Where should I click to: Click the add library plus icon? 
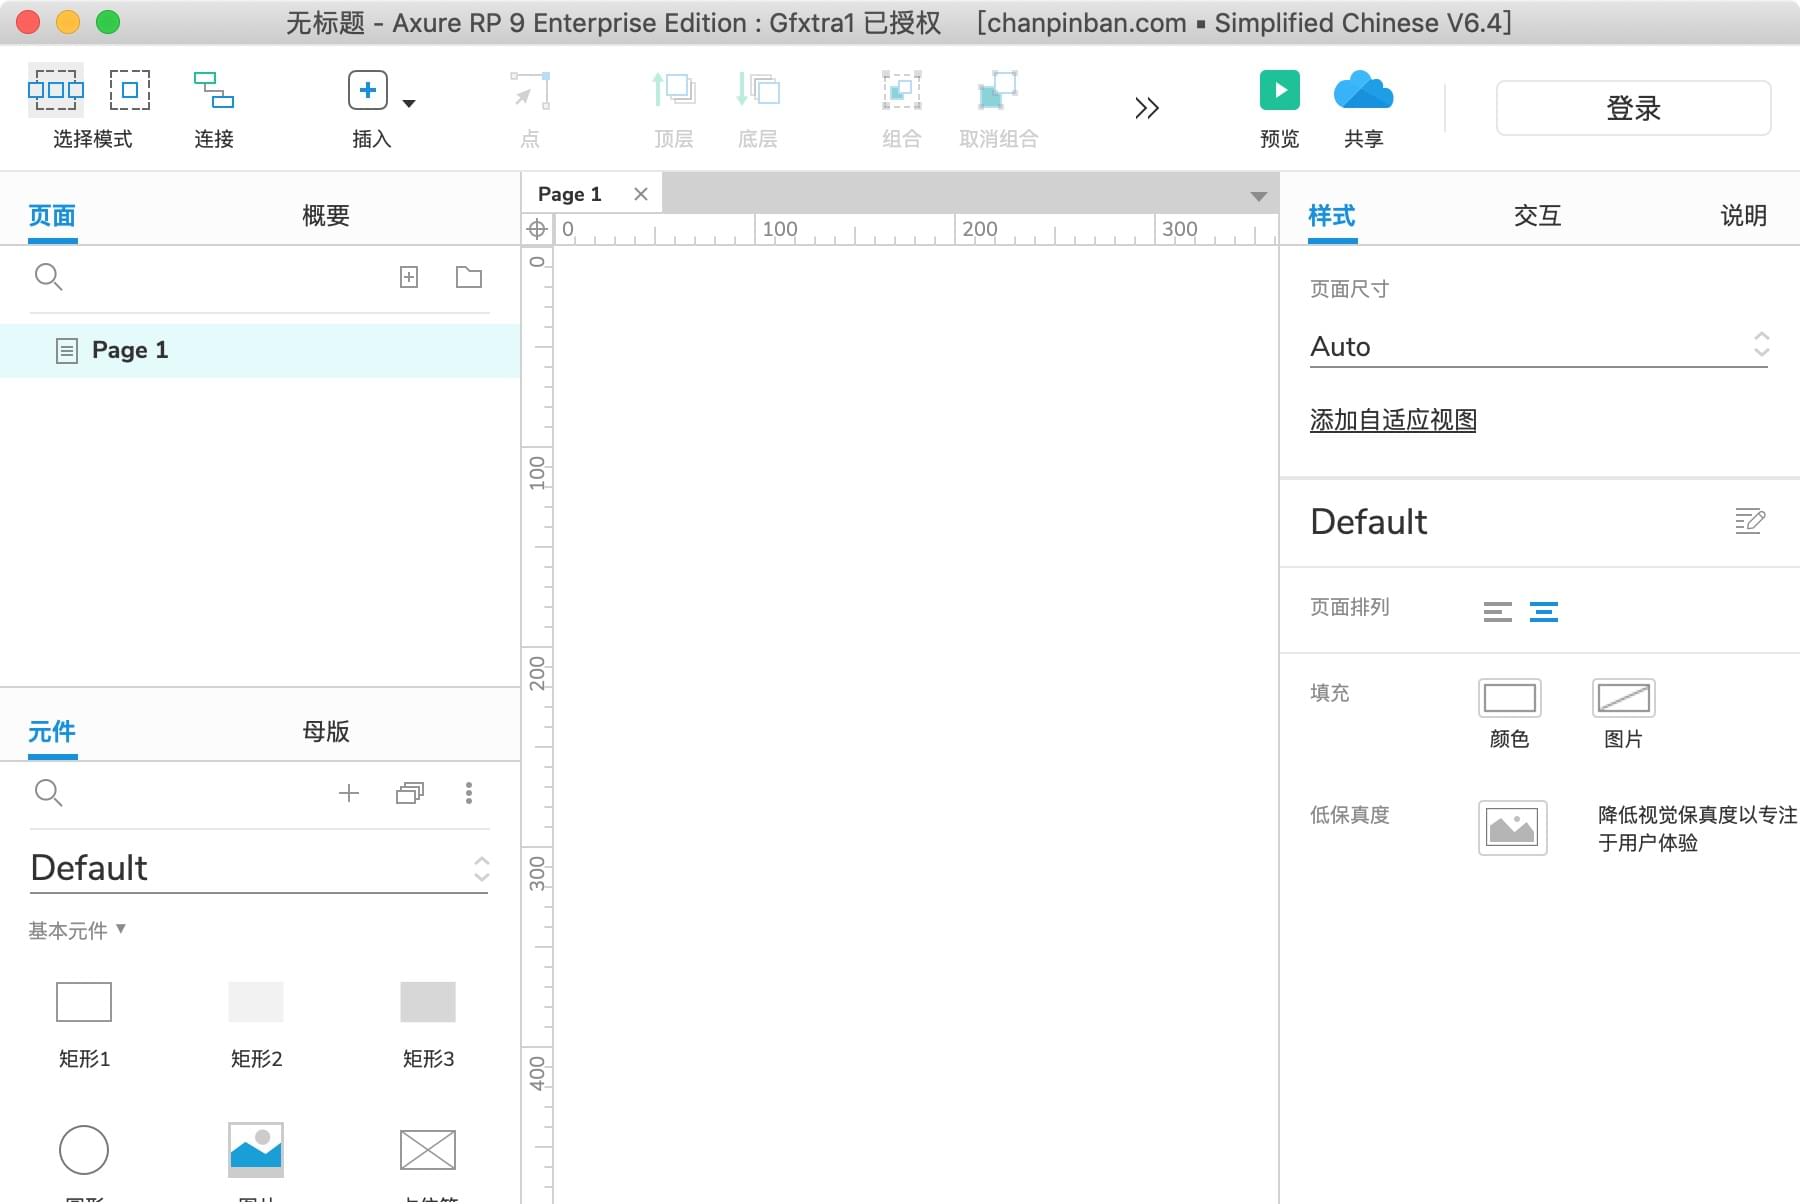(349, 793)
